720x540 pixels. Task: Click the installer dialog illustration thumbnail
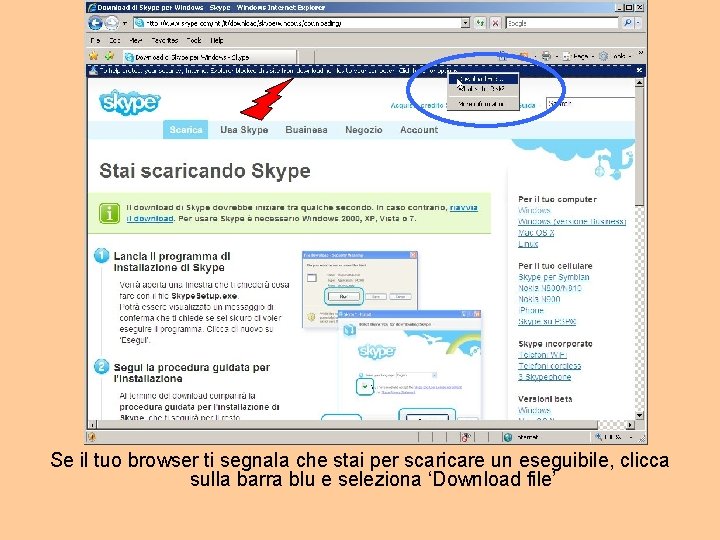click(x=391, y=334)
